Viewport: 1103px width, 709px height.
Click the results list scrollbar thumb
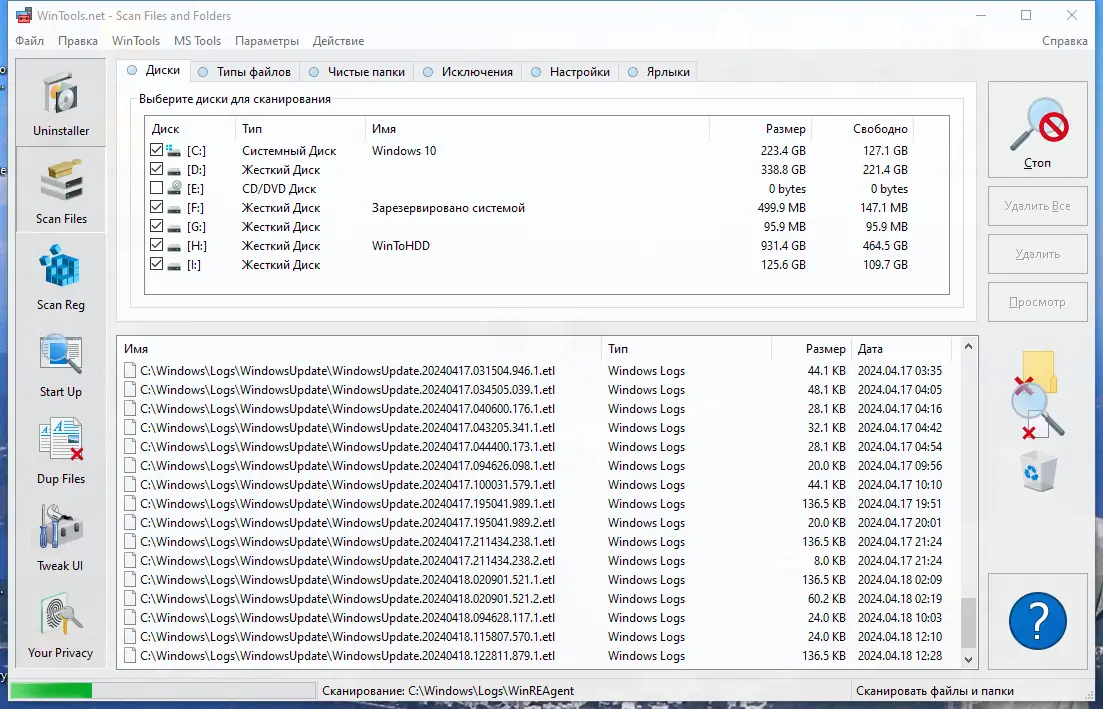pos(969,622)
